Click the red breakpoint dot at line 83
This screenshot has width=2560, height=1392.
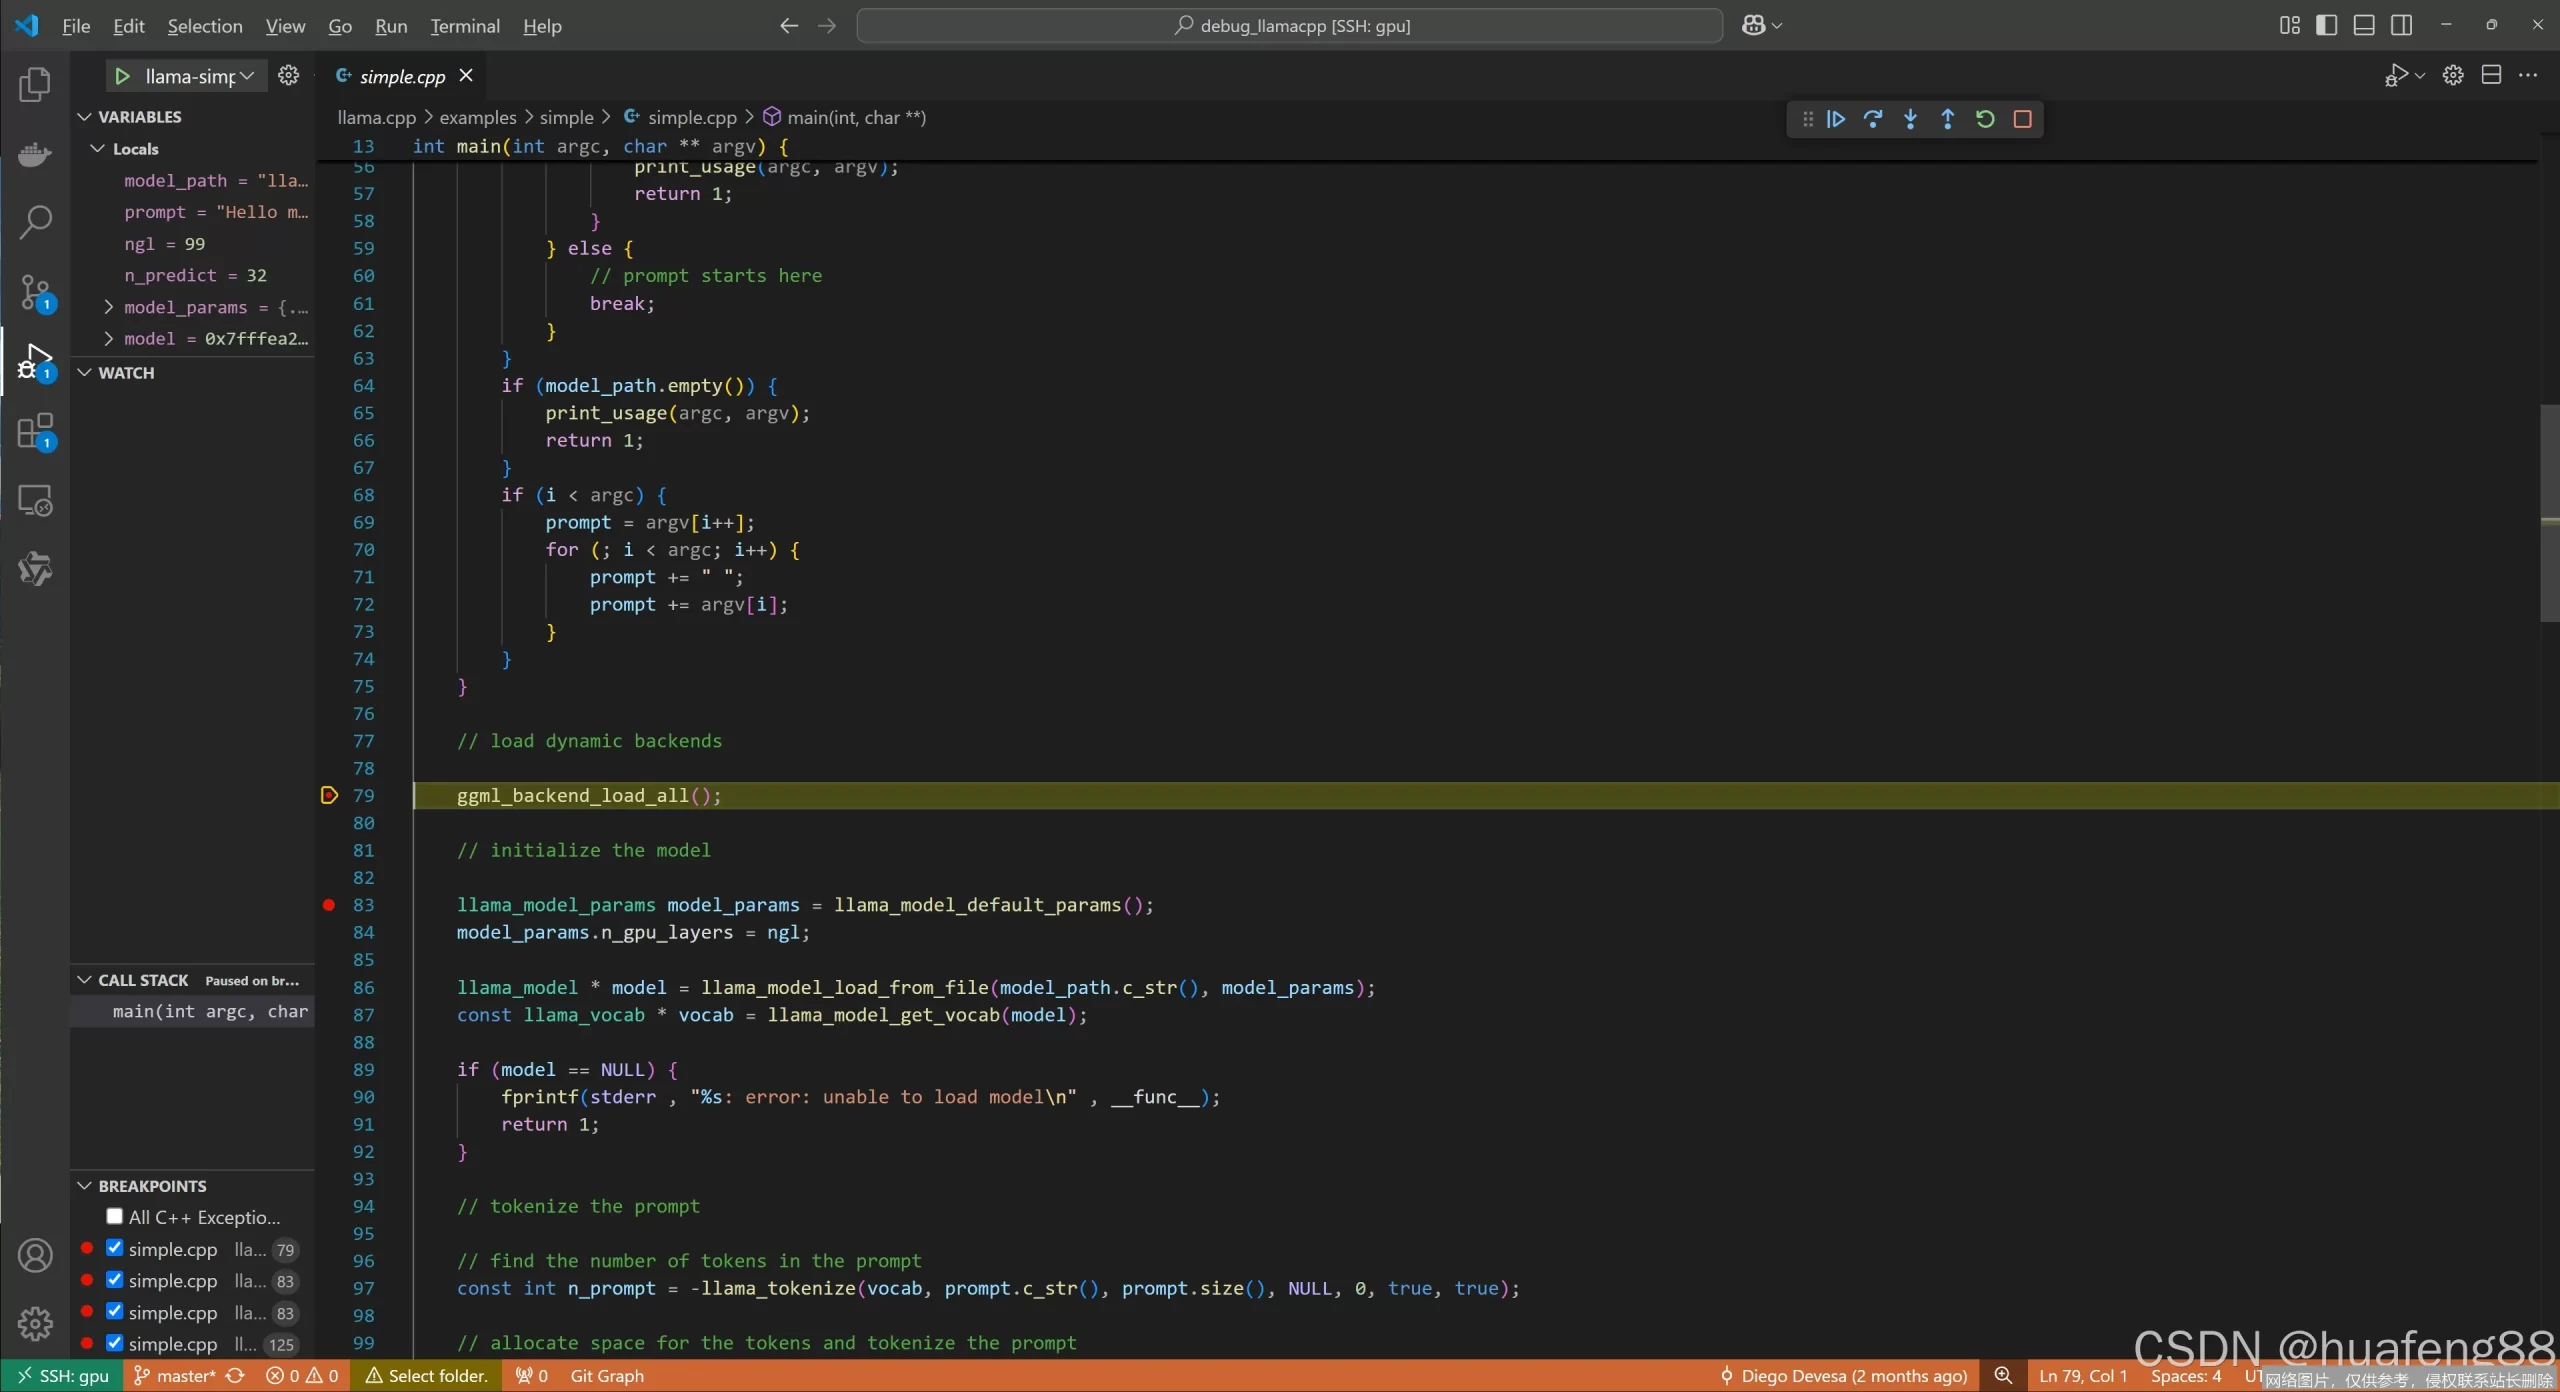coord(329,904)
